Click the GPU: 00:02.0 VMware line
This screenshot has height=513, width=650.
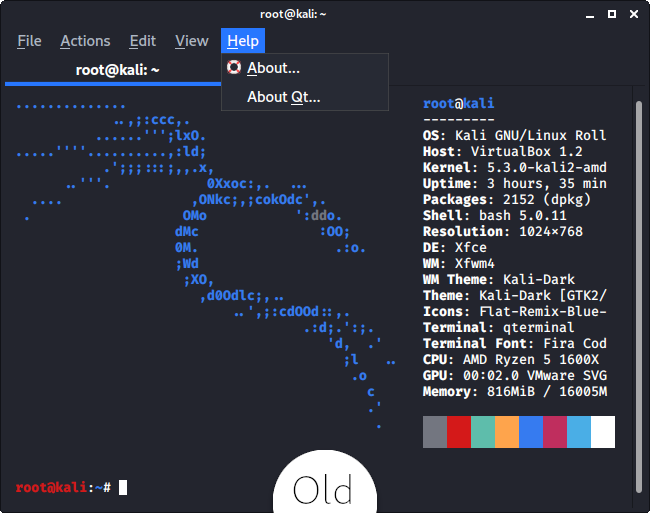coord(514,376)
